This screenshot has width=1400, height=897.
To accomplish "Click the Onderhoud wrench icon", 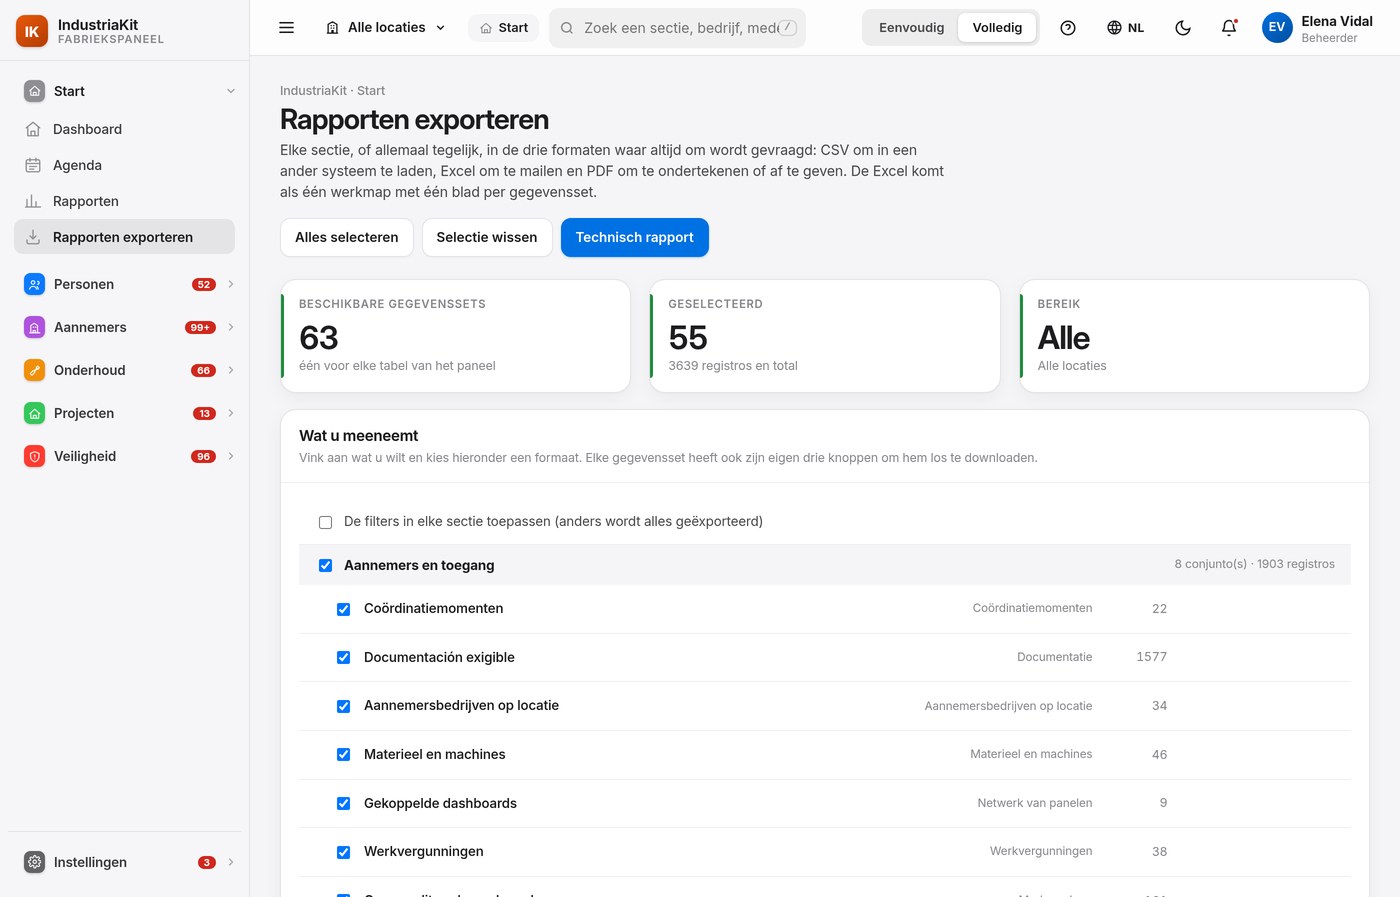I will pos(34,370).
